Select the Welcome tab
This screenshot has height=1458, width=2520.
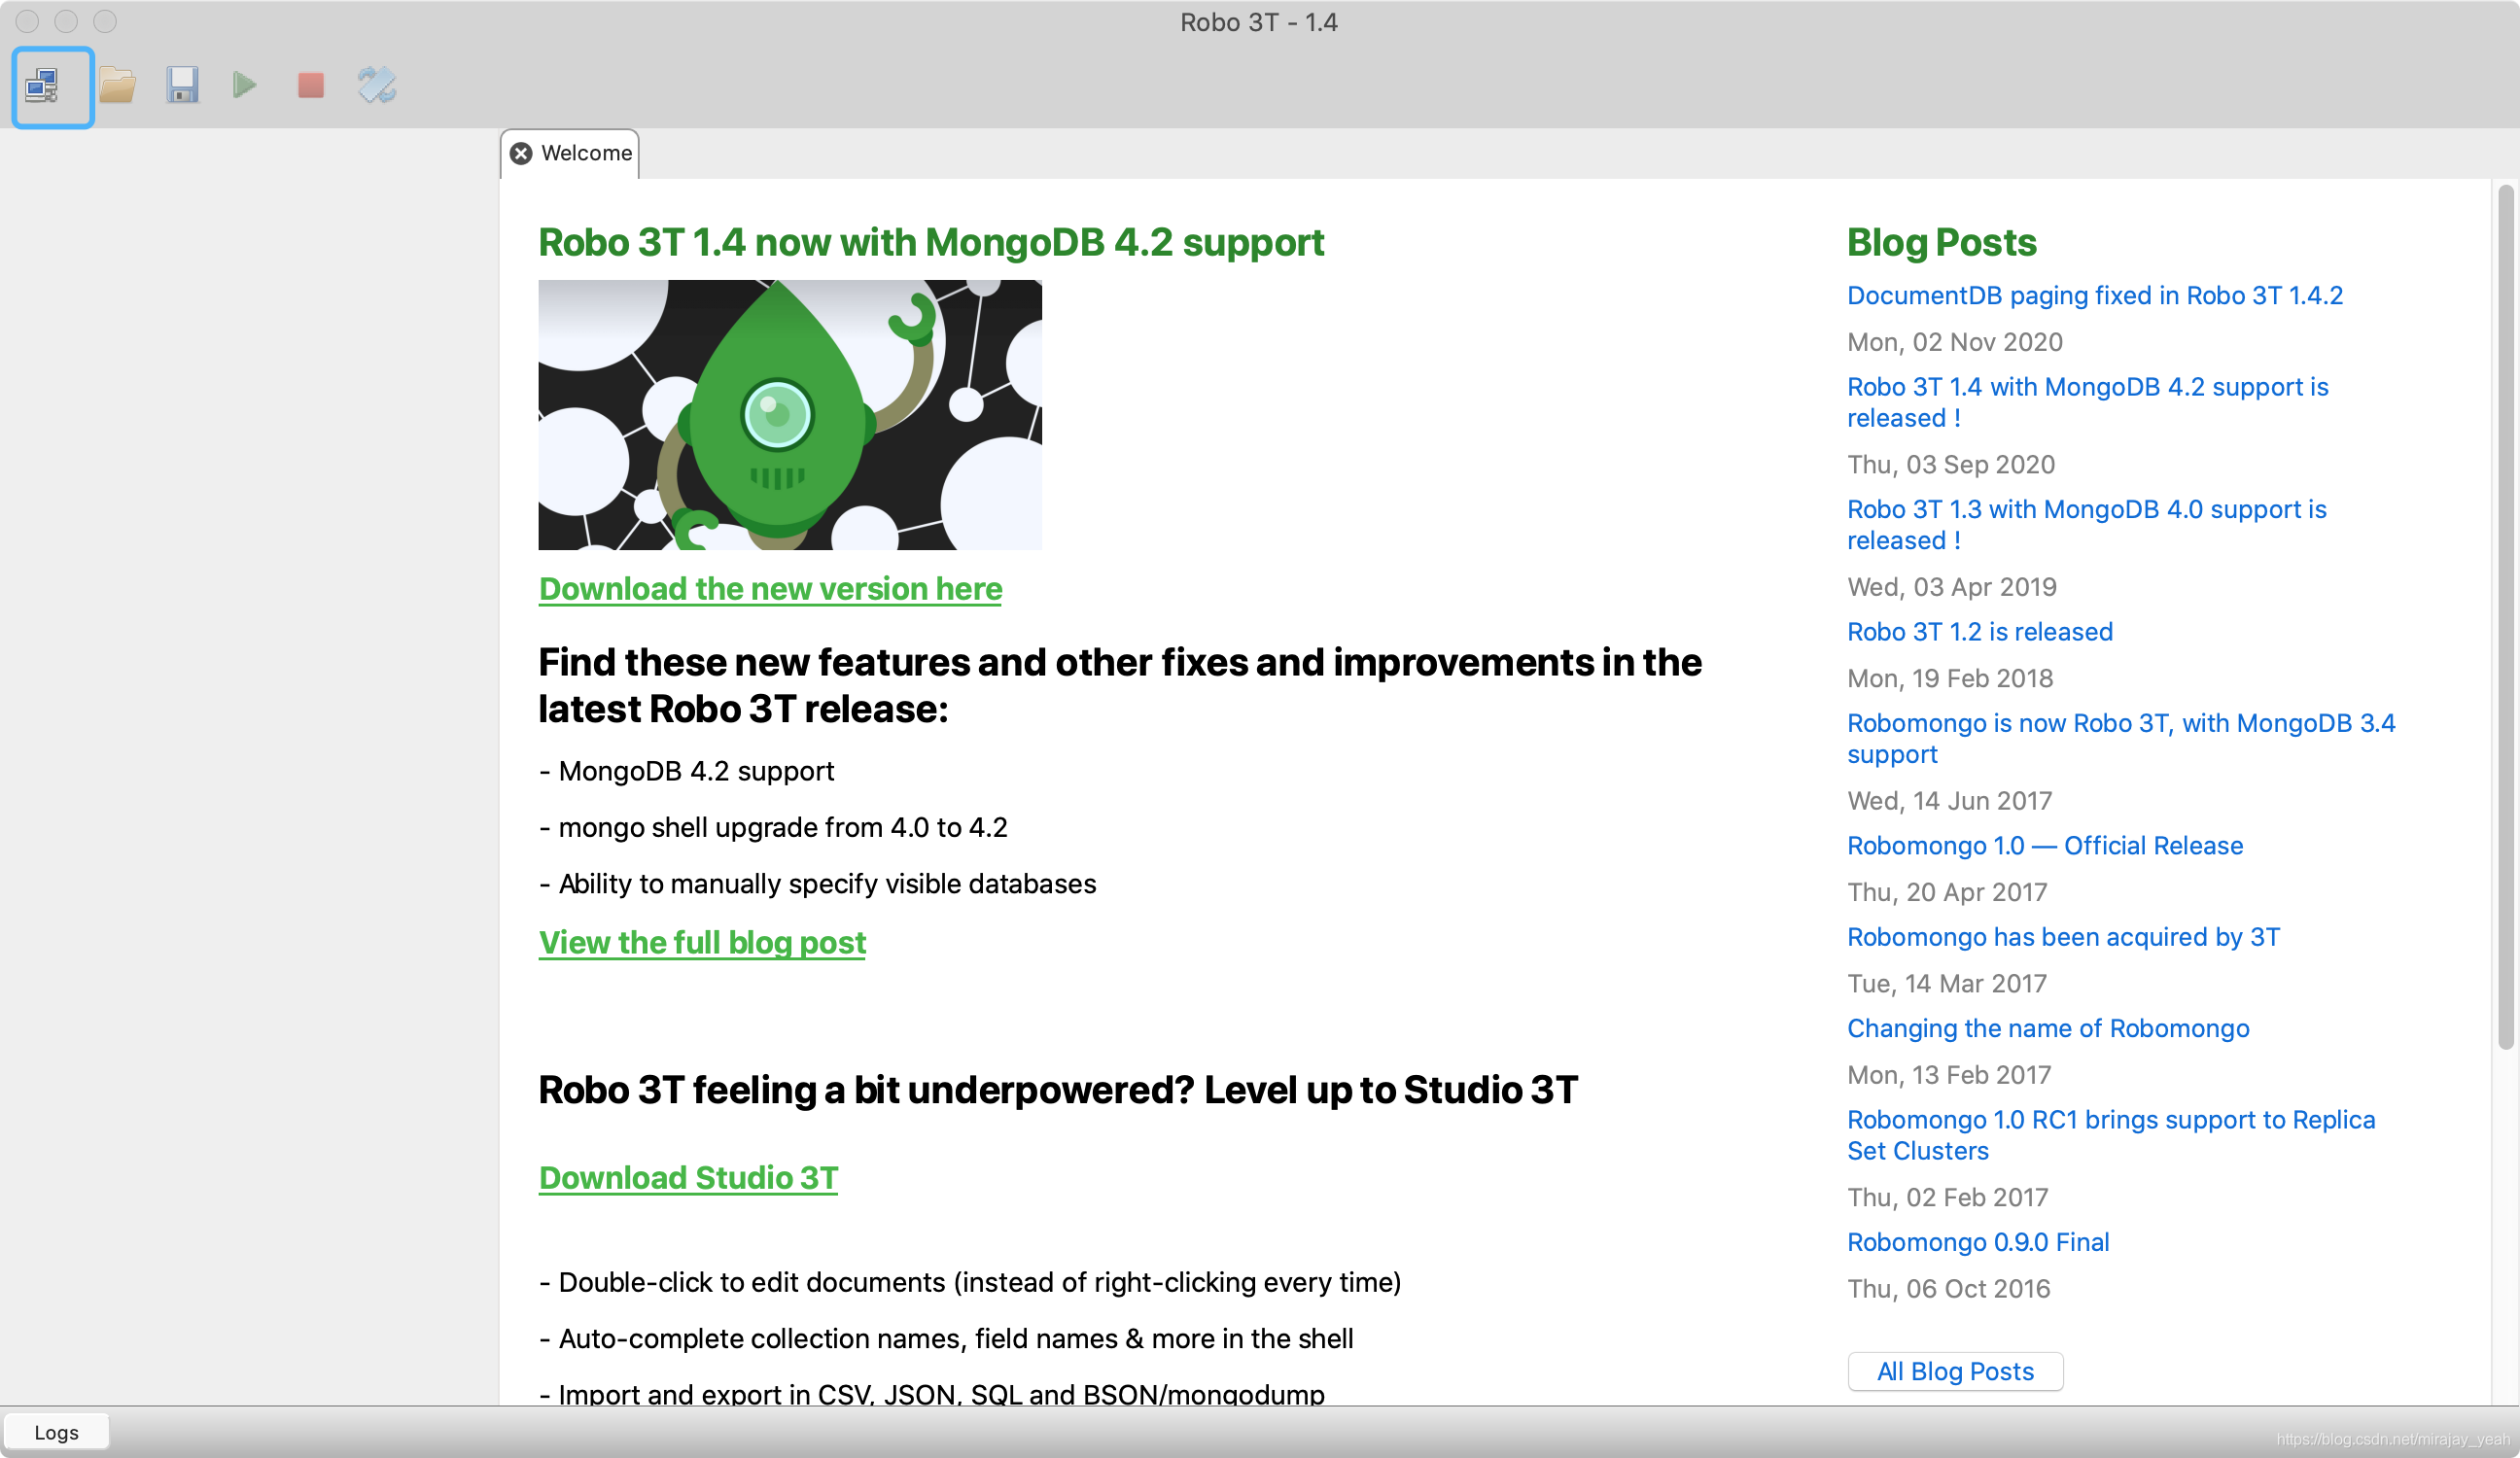click(570, 153)
